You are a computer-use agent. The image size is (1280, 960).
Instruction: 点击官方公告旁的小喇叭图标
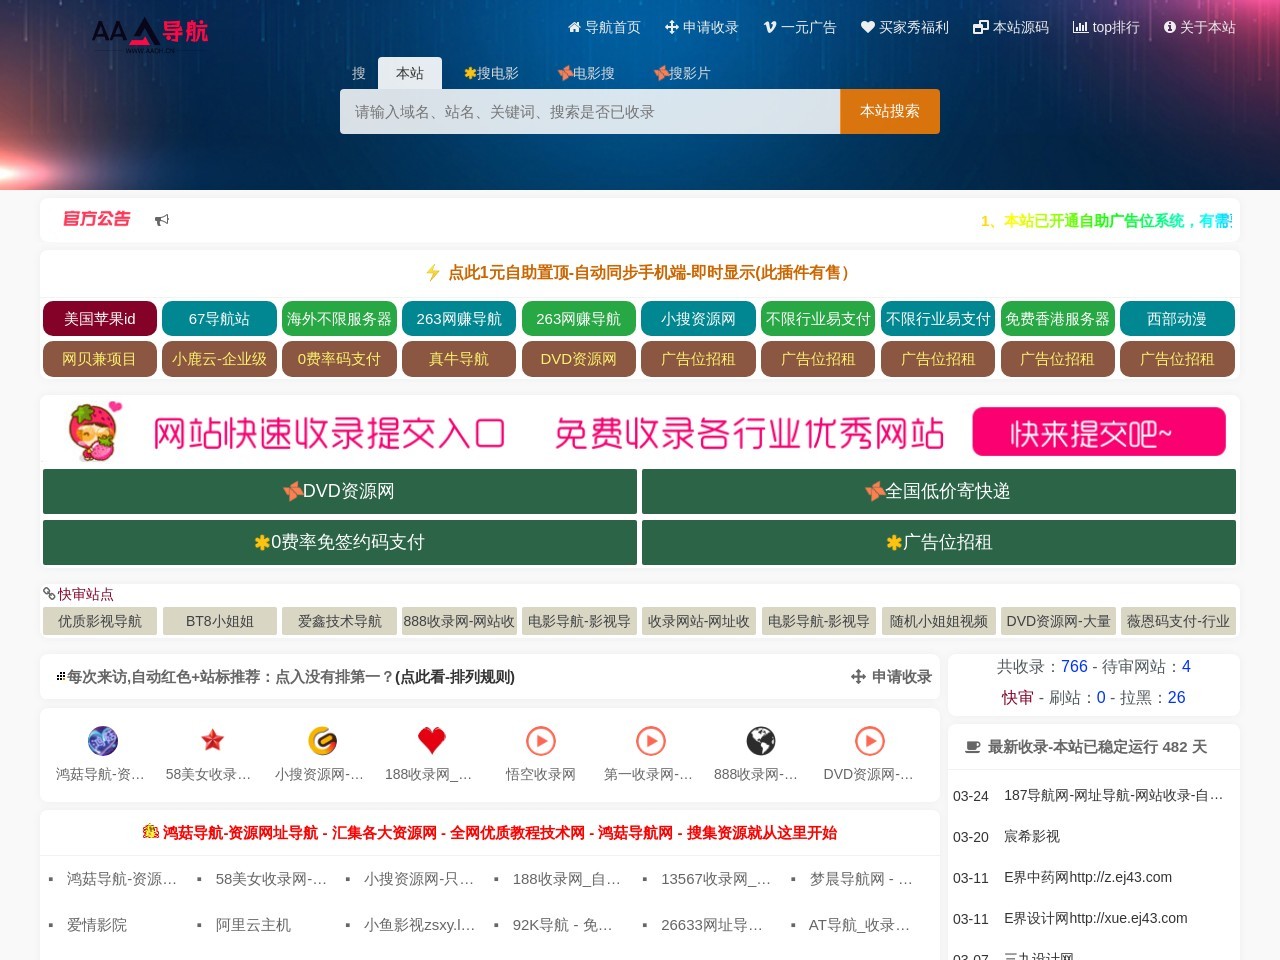point(163,219)
